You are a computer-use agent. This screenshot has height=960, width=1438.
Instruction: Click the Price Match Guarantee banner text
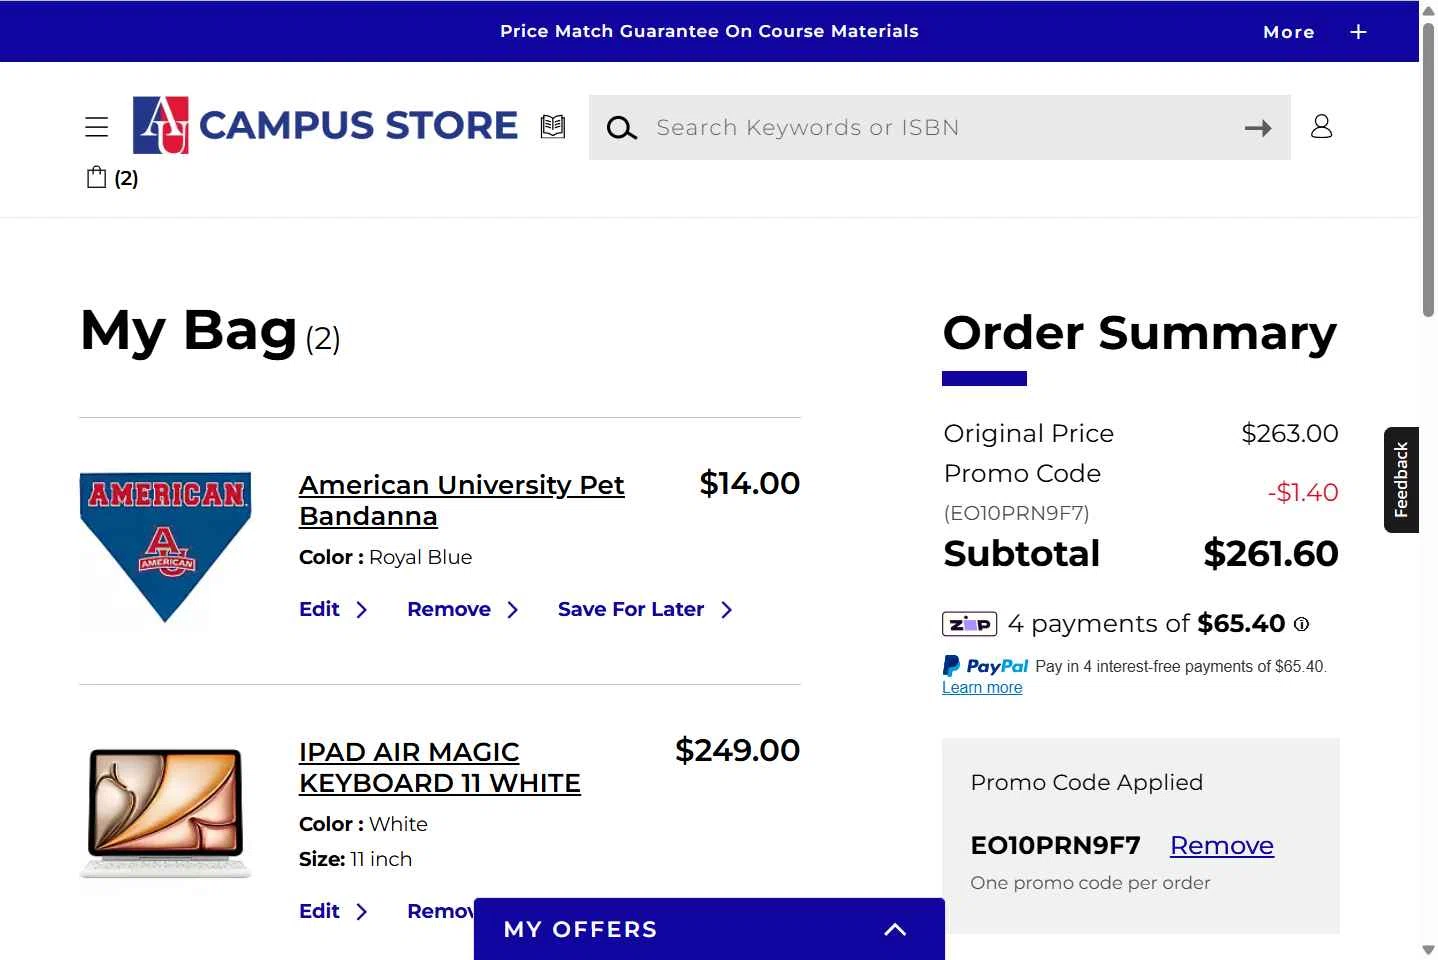[709, 31]
